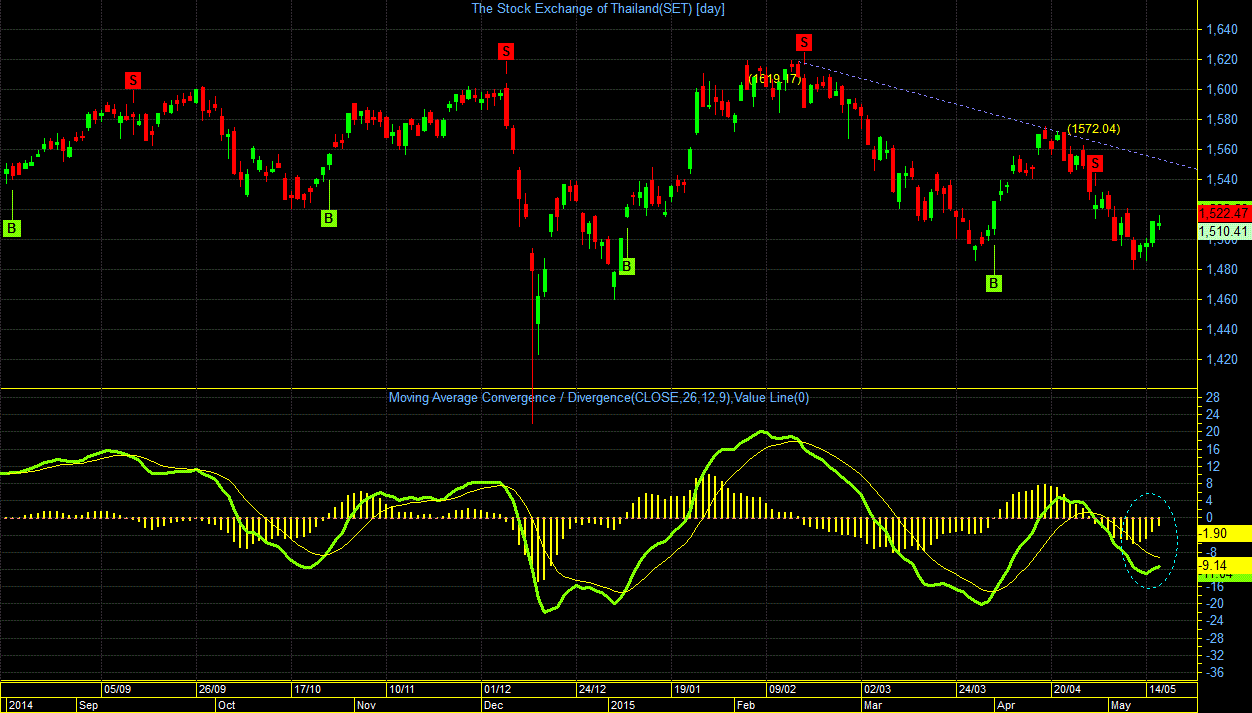This screenshot has height=713, width=1252.
Task: Click the 05/09 date label
Action: [x=117, y=689]
